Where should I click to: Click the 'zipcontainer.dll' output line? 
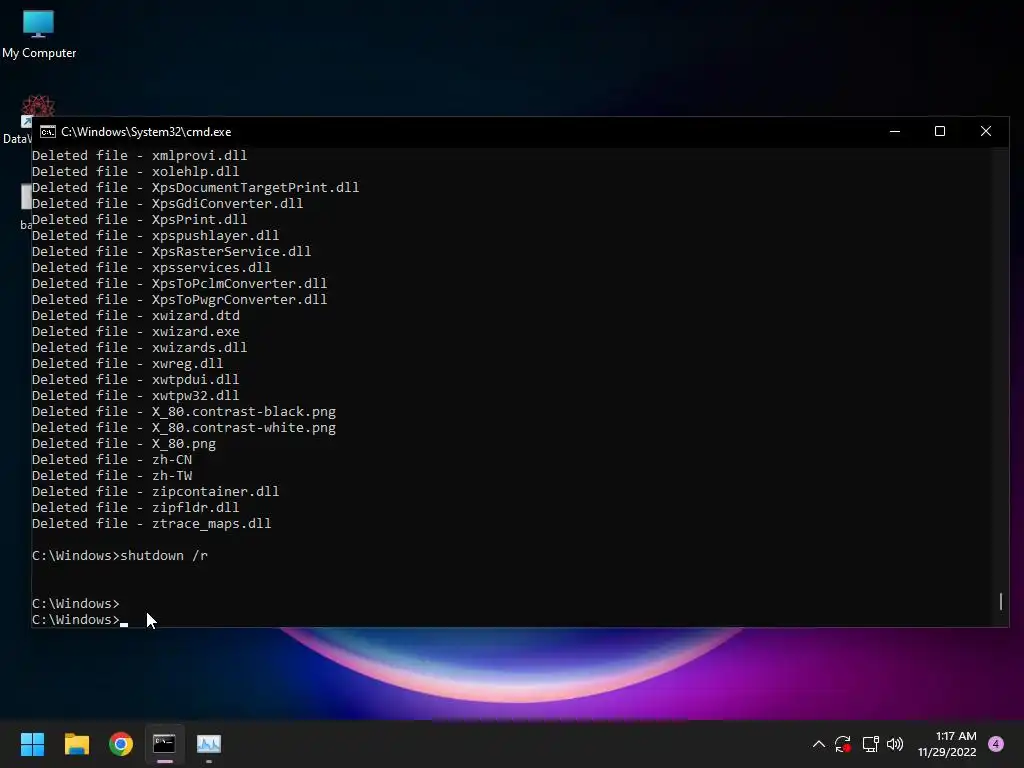pyautogui.click(x=155, y=492)
